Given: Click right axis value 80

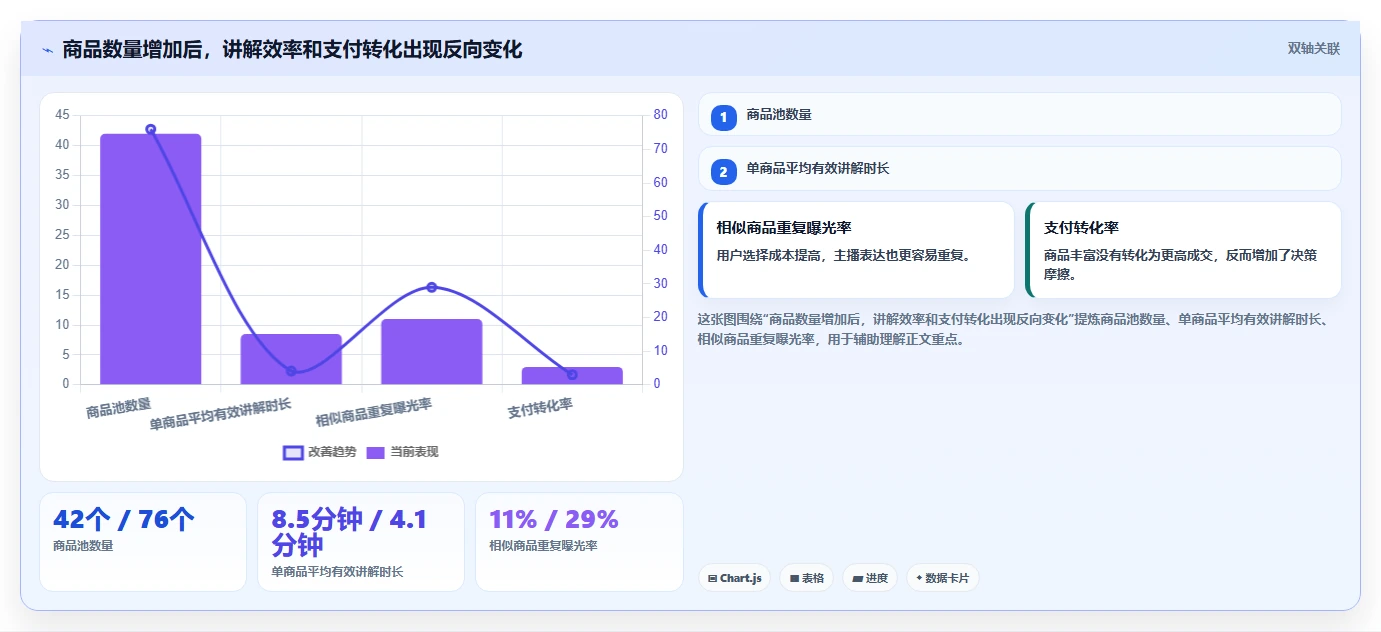Looking at the screenshot, I should [x=661, y=114].
